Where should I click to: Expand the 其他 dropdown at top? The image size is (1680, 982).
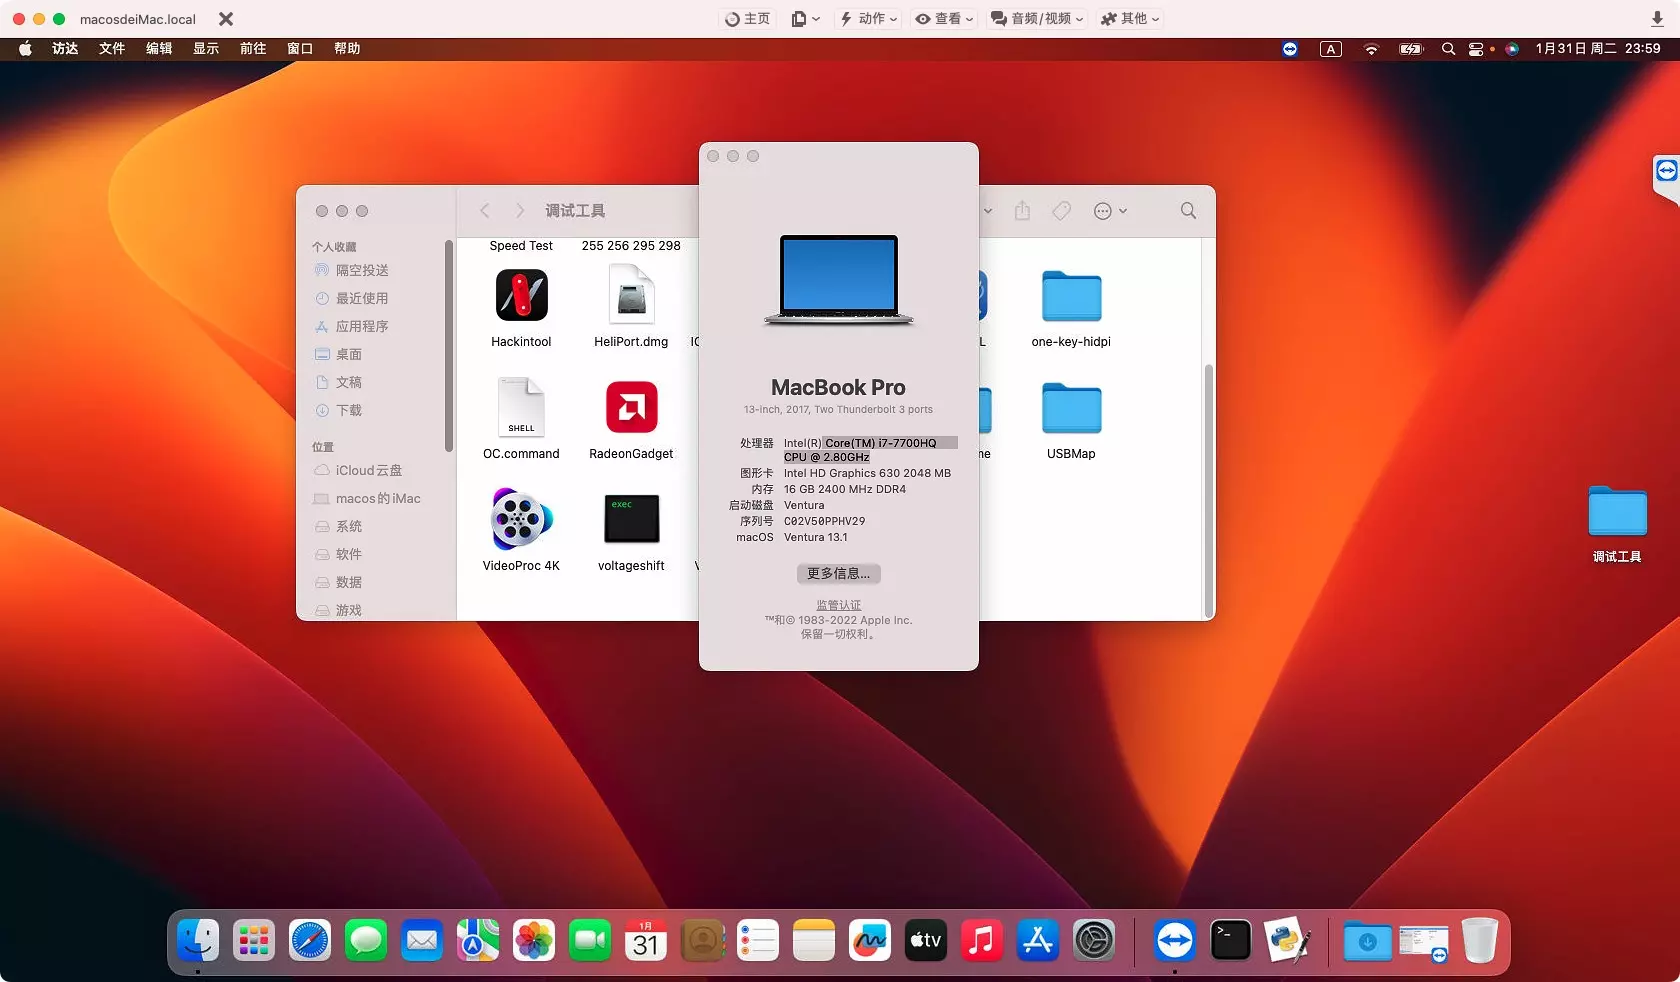1128,18
